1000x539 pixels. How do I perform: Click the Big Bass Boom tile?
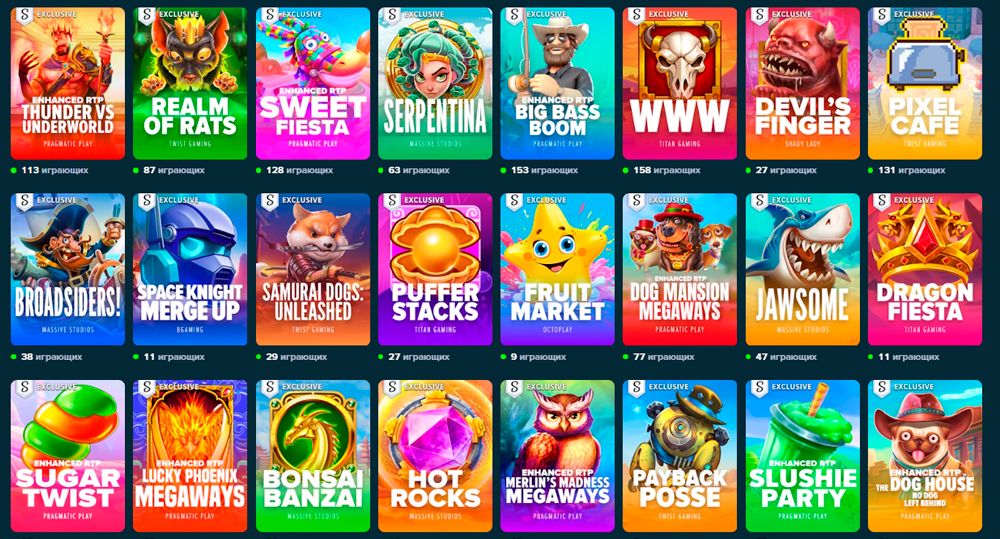557,84
